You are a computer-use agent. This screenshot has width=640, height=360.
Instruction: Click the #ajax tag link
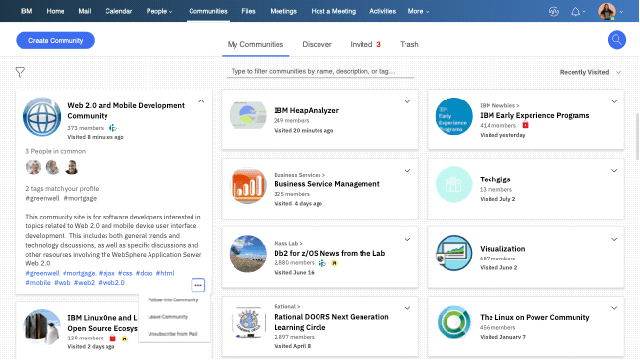[107, 273]
